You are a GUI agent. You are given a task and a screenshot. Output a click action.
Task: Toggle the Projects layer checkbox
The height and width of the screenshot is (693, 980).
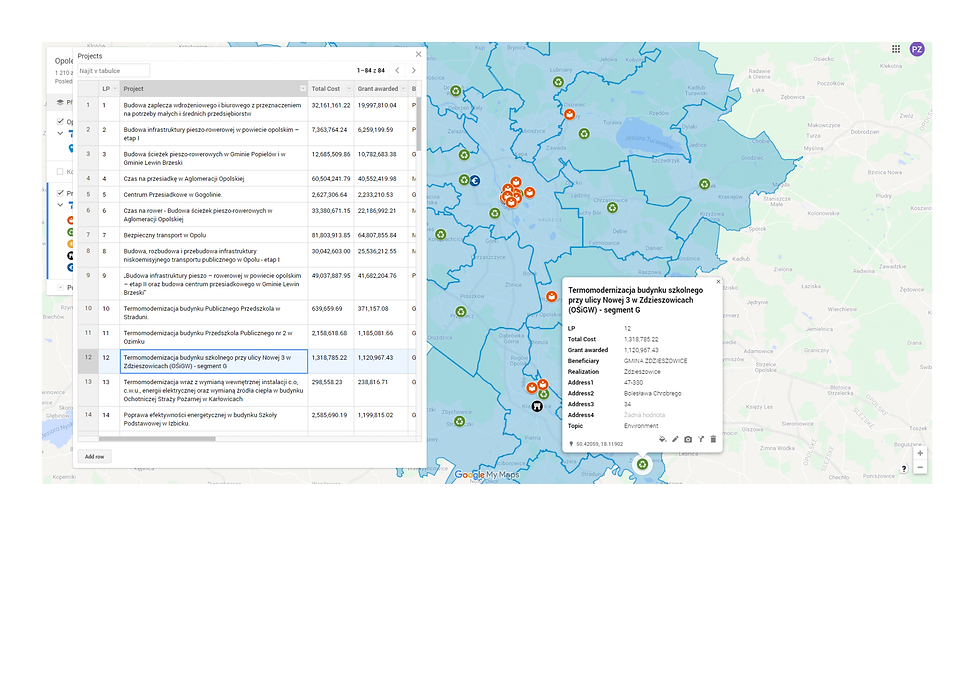[x=60, y=193]
